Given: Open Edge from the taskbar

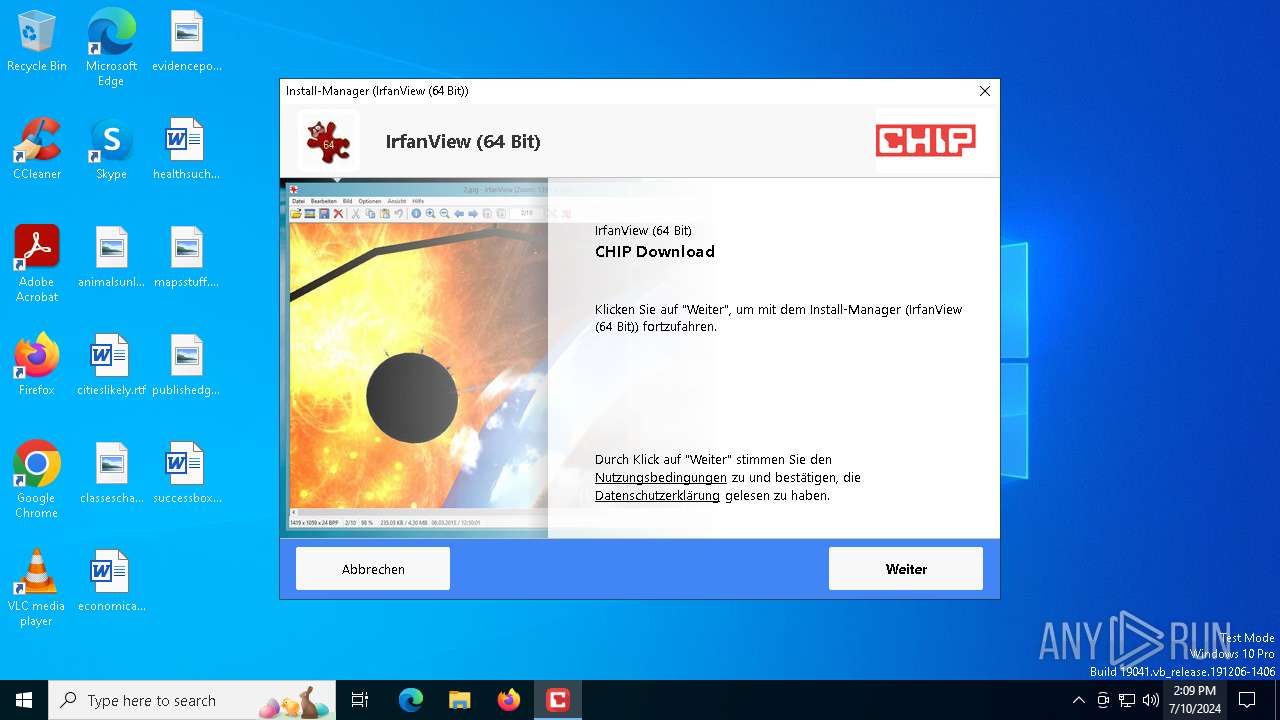Looking at the screenshot, I should point(411,700).
